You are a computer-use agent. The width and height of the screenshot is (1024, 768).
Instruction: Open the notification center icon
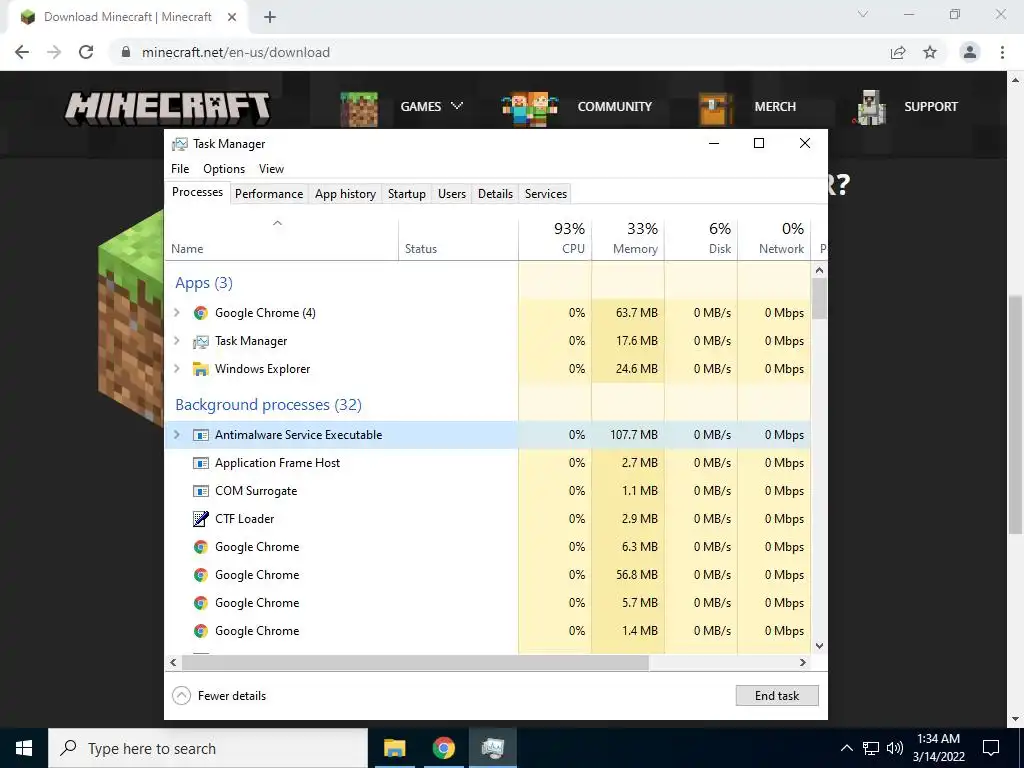coord(991,748)
